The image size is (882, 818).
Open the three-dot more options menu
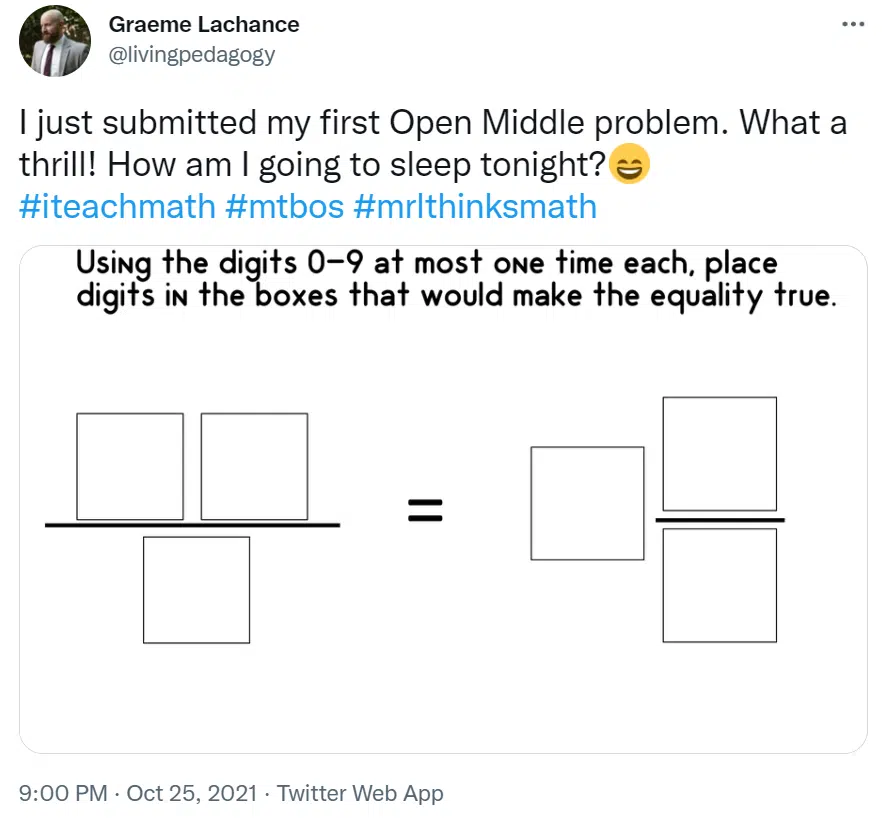pos(853,24)
